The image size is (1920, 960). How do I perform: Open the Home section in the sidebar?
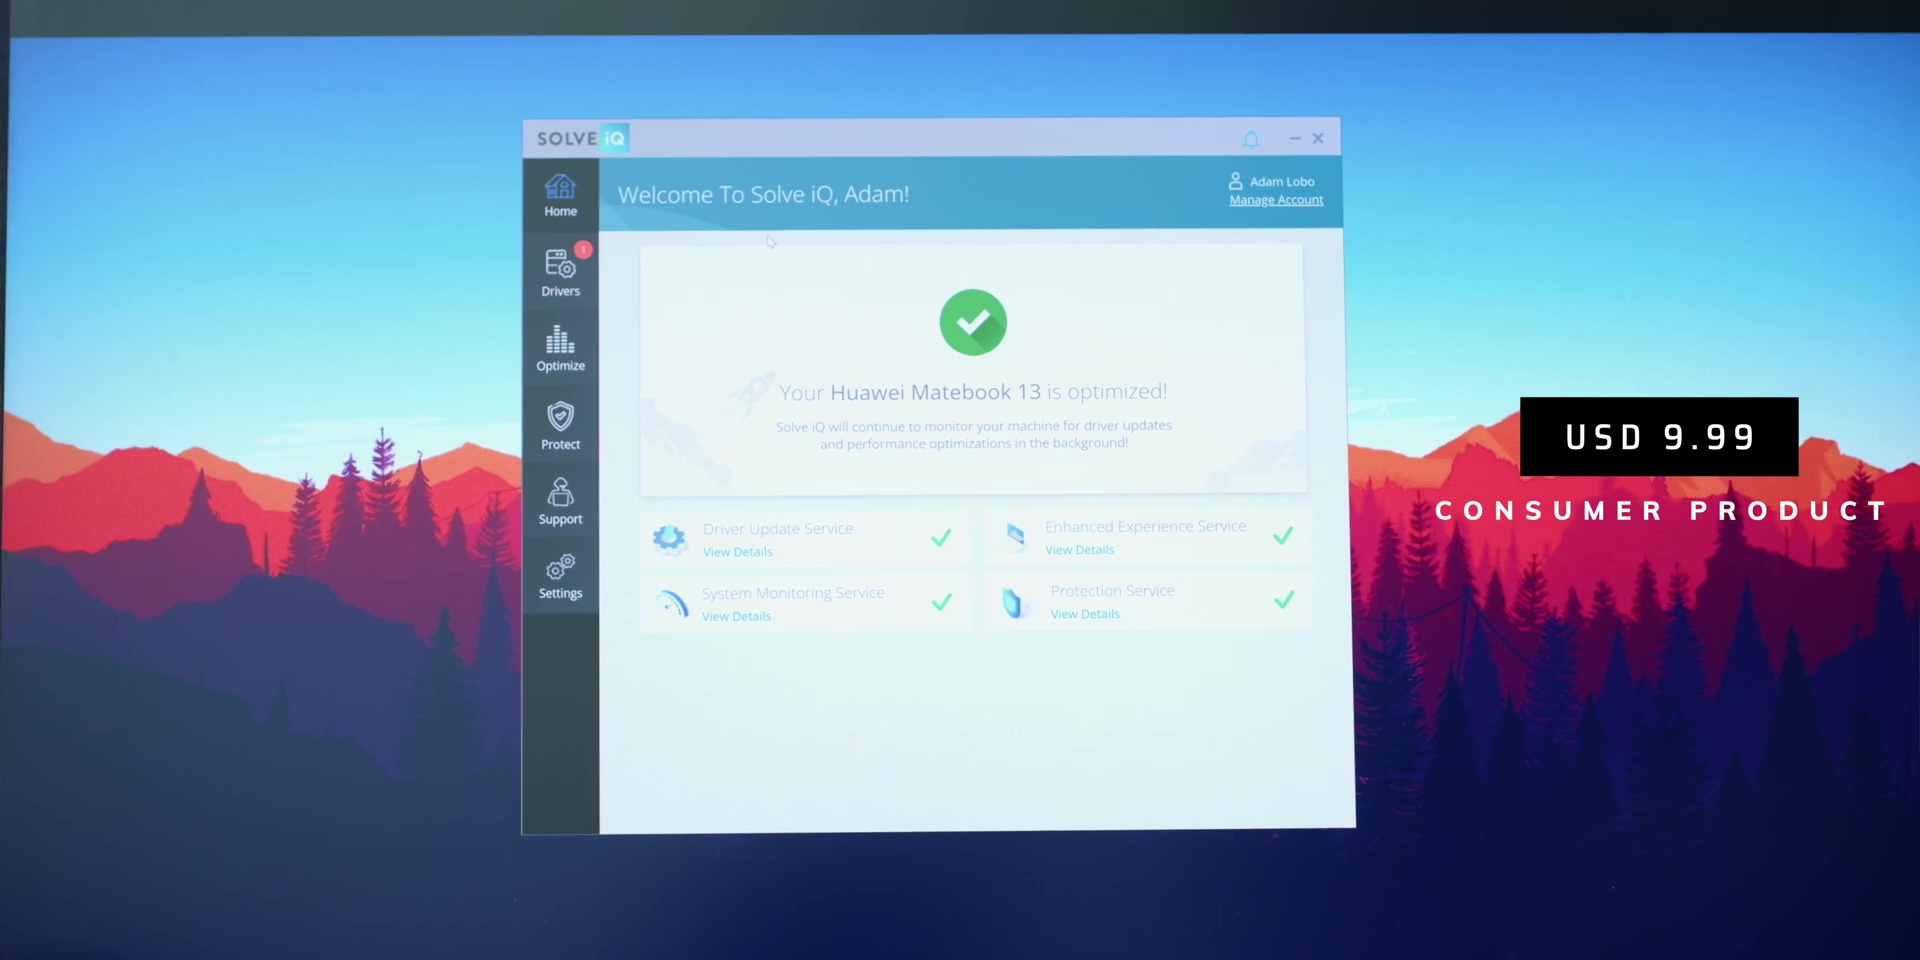click(x=560, y=195)
